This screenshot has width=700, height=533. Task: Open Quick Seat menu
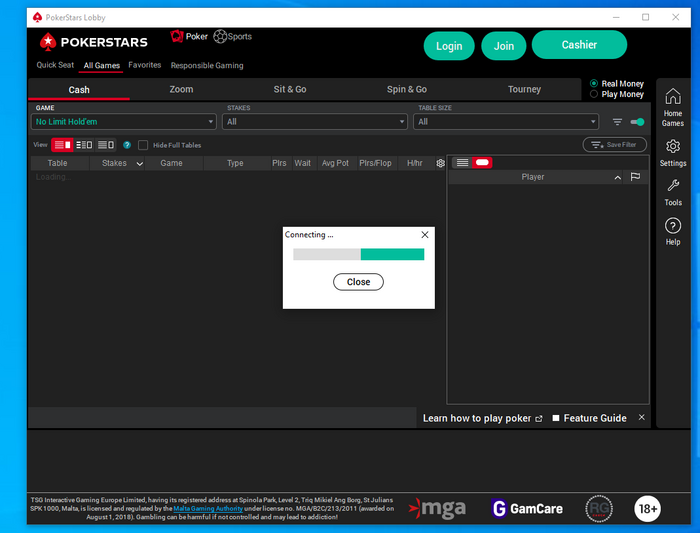[x=55, y=65]
